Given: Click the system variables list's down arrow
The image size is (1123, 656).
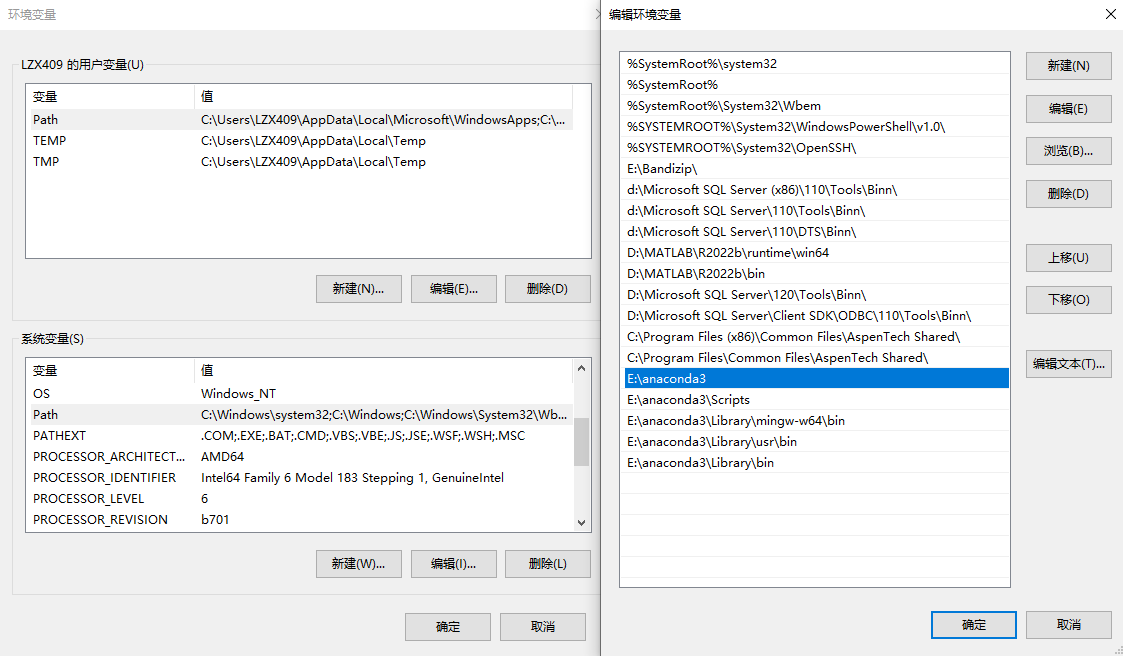Looking at the screenshot, I should pos(582,523).
